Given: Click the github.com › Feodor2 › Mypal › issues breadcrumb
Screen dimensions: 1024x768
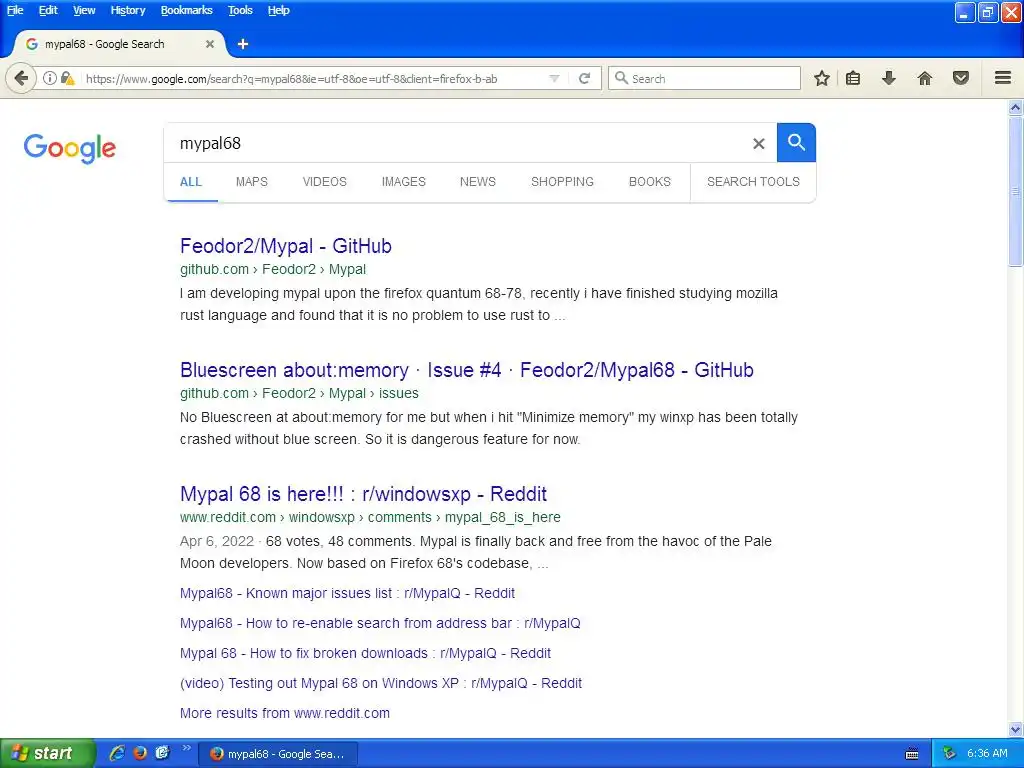Looking at the screenshot, I should coord(299,393).
